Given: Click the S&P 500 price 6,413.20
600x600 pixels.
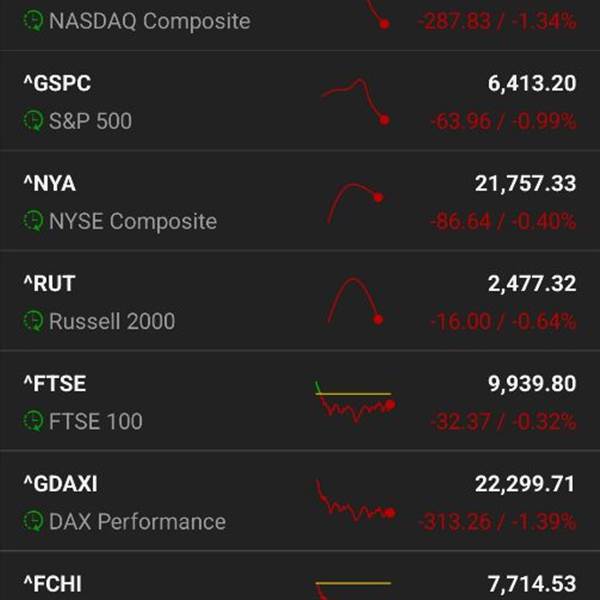Looking at the screenshot, I should tap(531, 84).
